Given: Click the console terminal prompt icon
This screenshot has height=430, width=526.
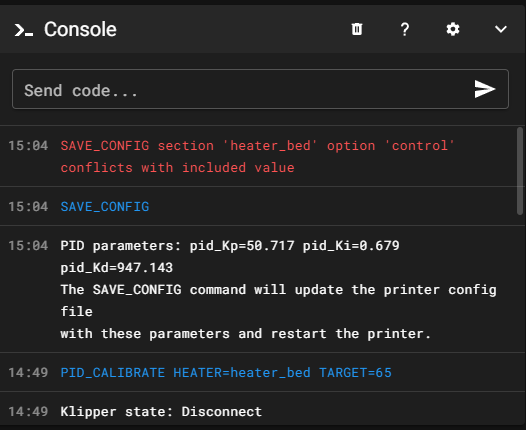Looking at the screenshot, I should 23,30.
